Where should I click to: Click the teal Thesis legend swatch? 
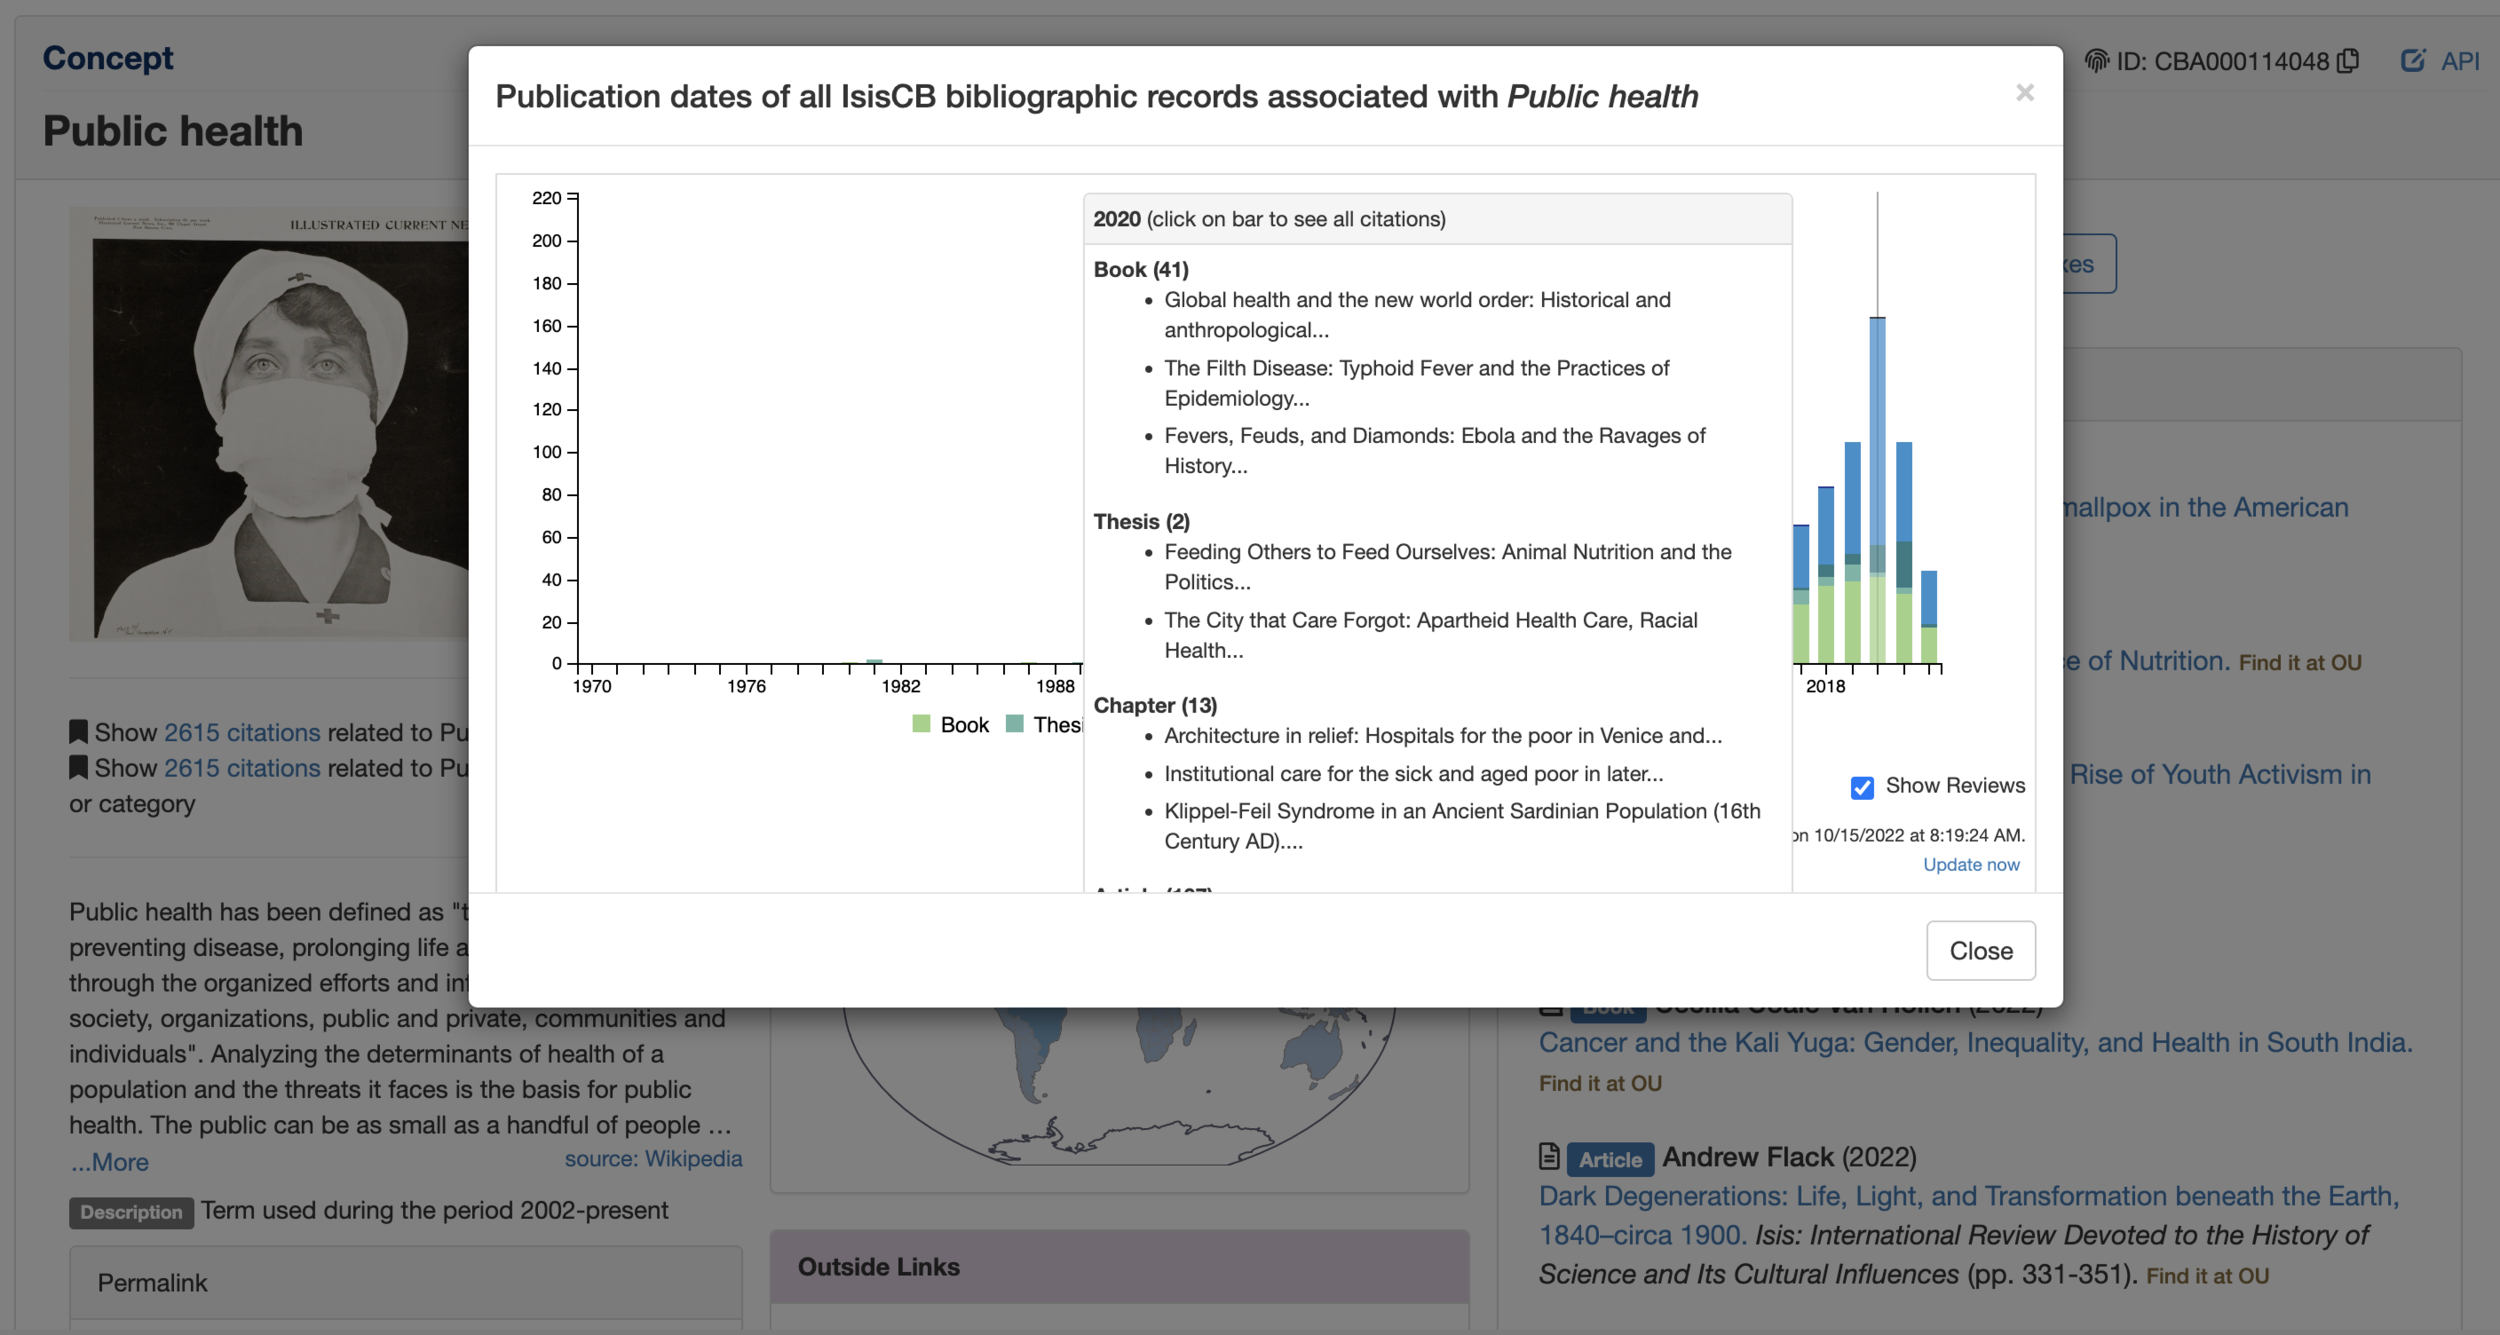(x=1014, y=724)
